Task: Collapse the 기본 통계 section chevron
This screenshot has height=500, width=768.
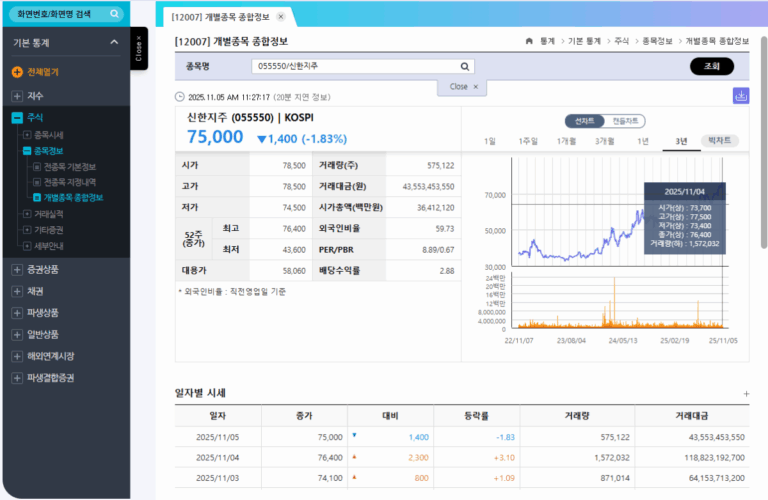Action: (x=114, y=42)
